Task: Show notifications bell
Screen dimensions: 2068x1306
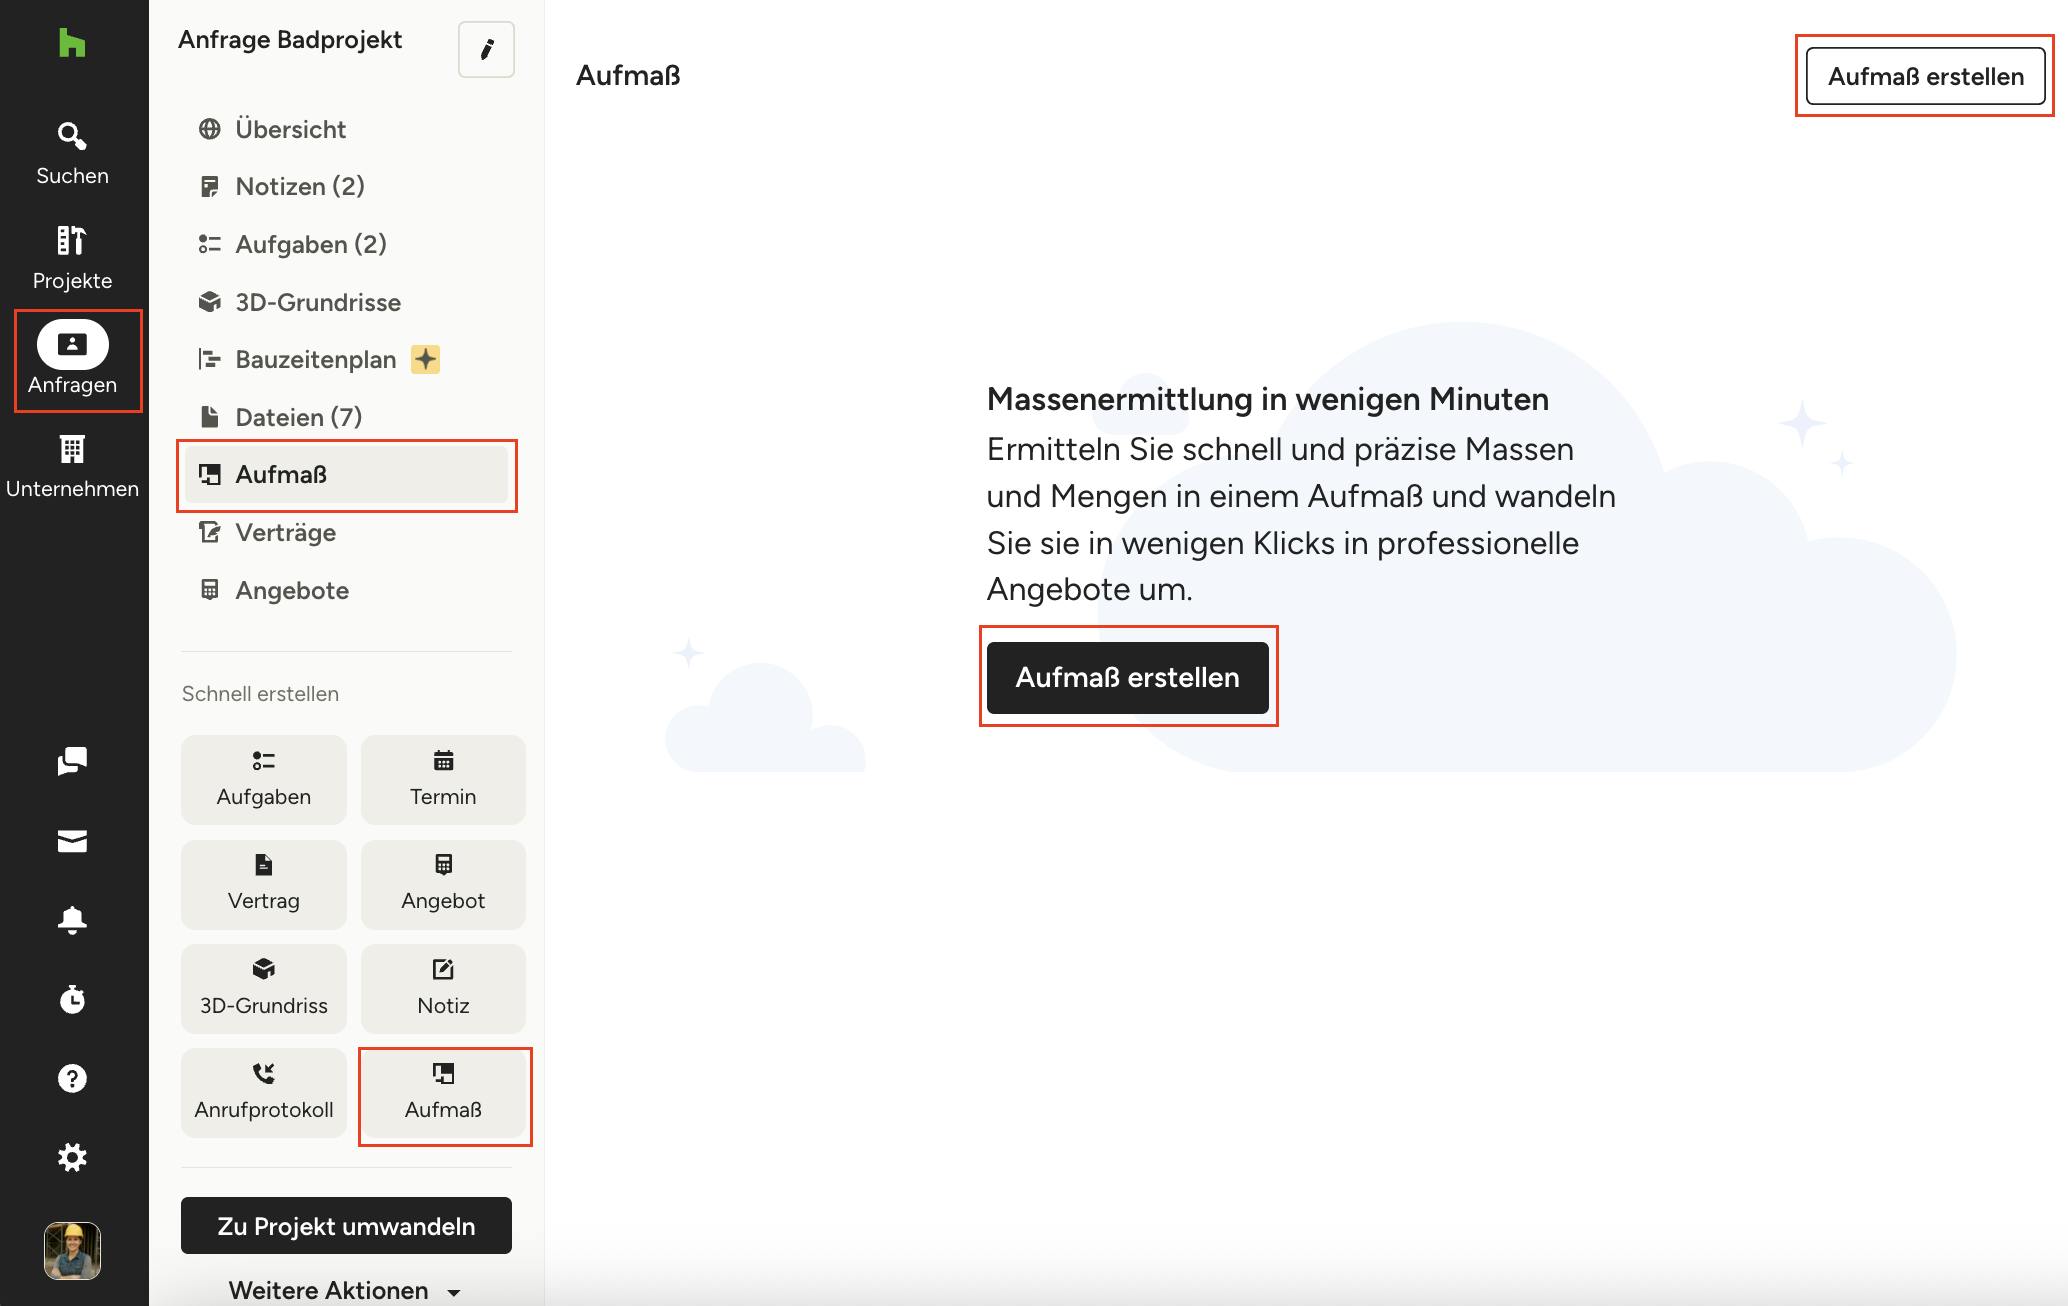Action: pos(72,920)
